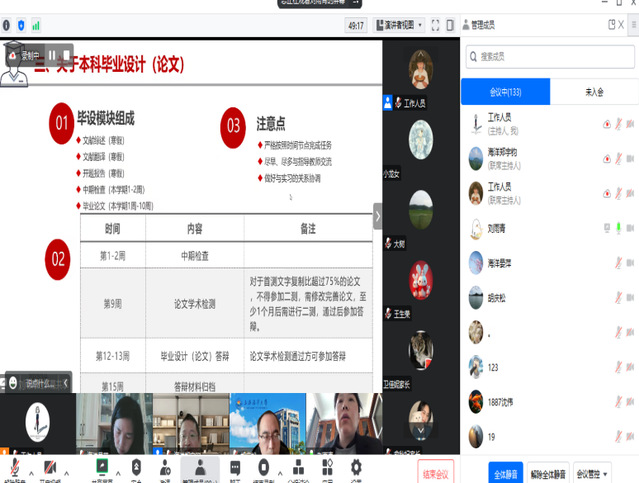Switch to the 未入会 tab
This screenshot has width=639, height=483.
point(594,92)
